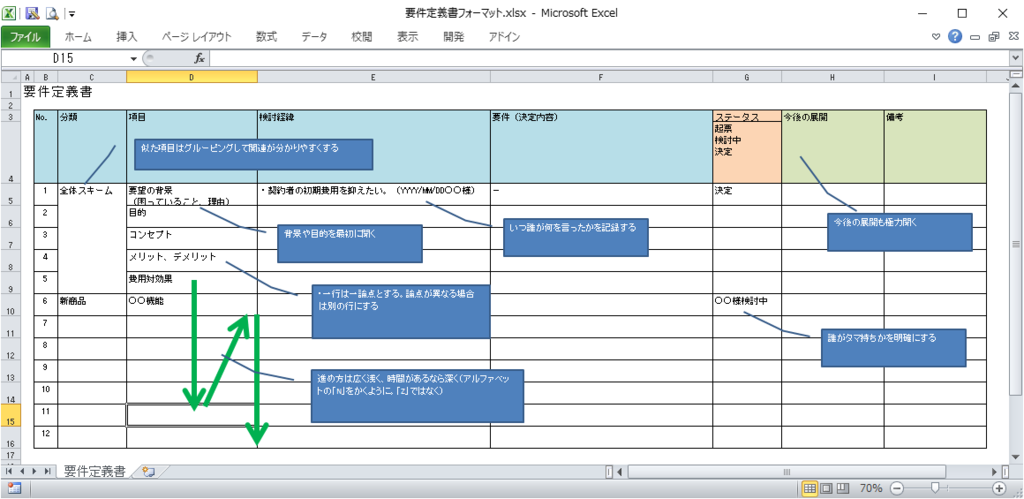Click the Excel application icon in title bar
This screenshot has width=1024, height=499.
[10, 12]
